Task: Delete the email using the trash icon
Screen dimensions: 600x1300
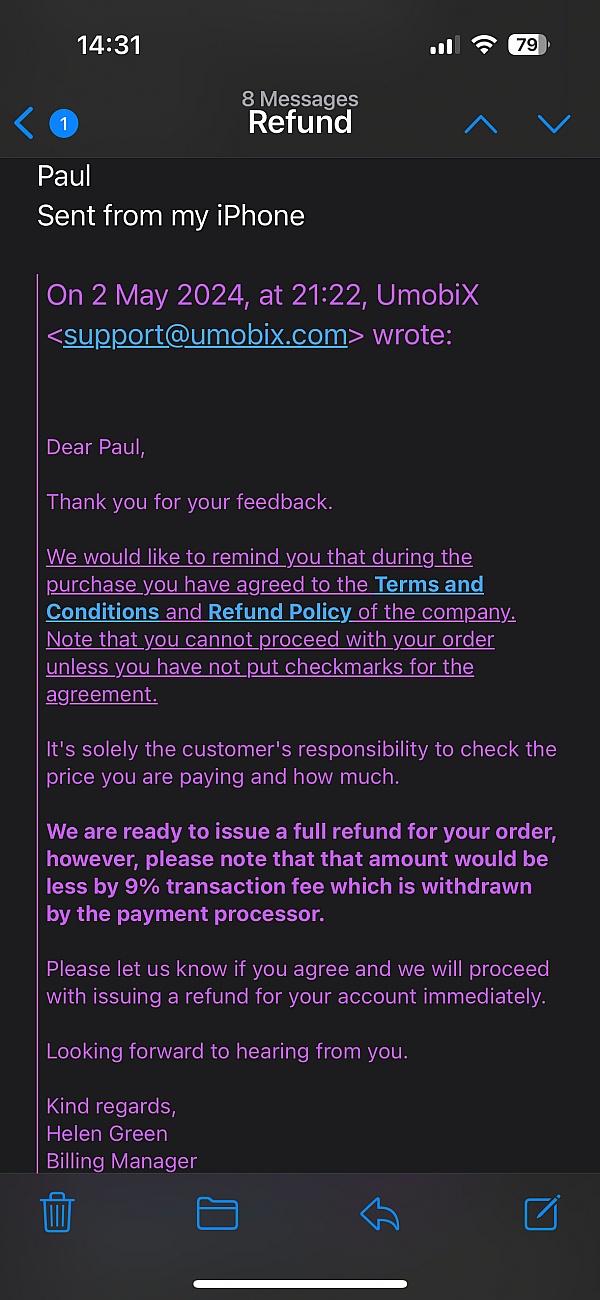Action: (57, 1213)
